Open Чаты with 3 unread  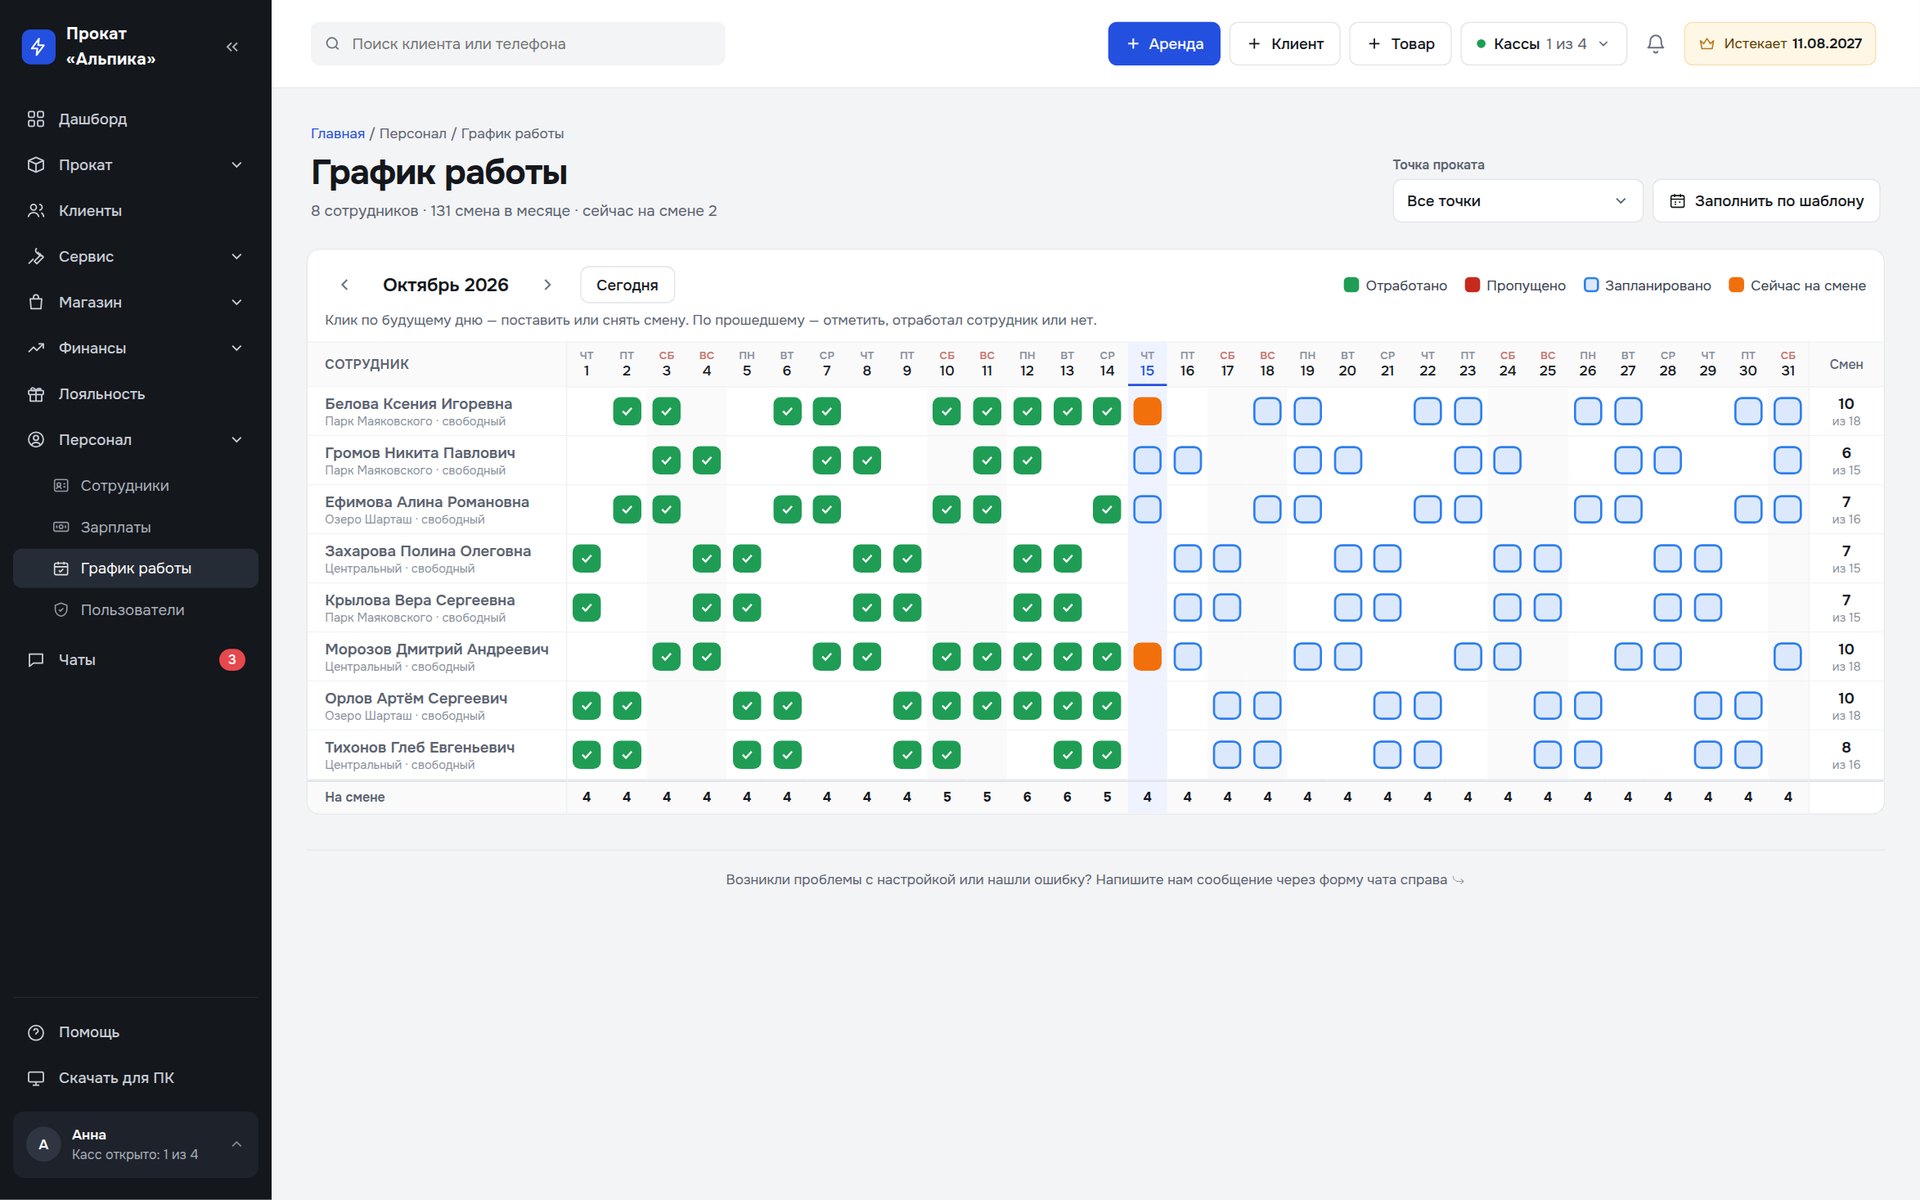(136, 660)
